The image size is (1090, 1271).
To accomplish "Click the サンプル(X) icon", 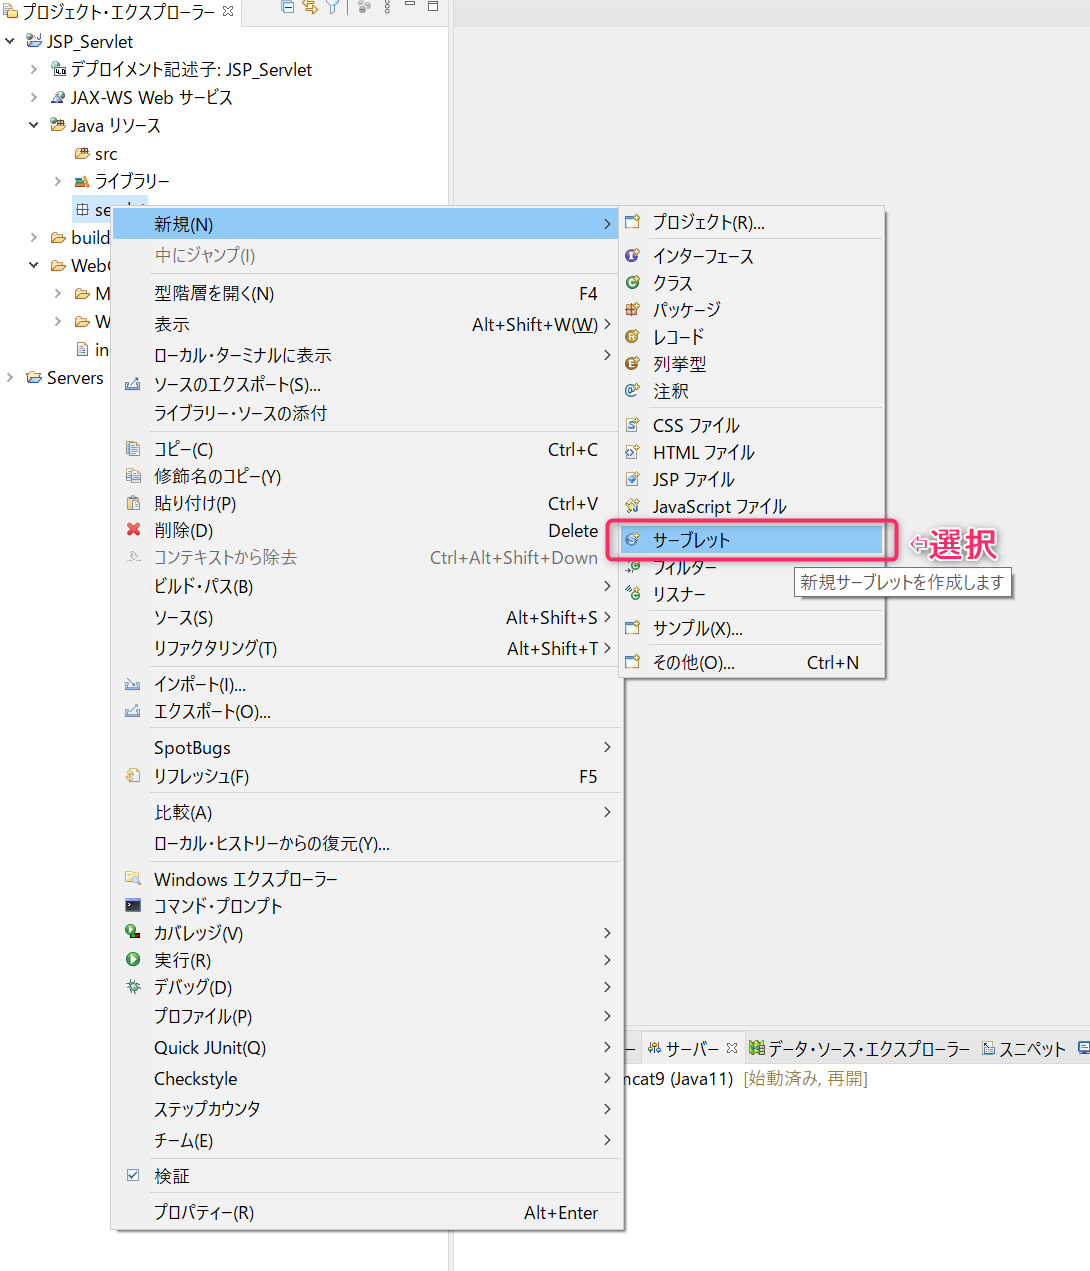I will (x=632, y=628).
